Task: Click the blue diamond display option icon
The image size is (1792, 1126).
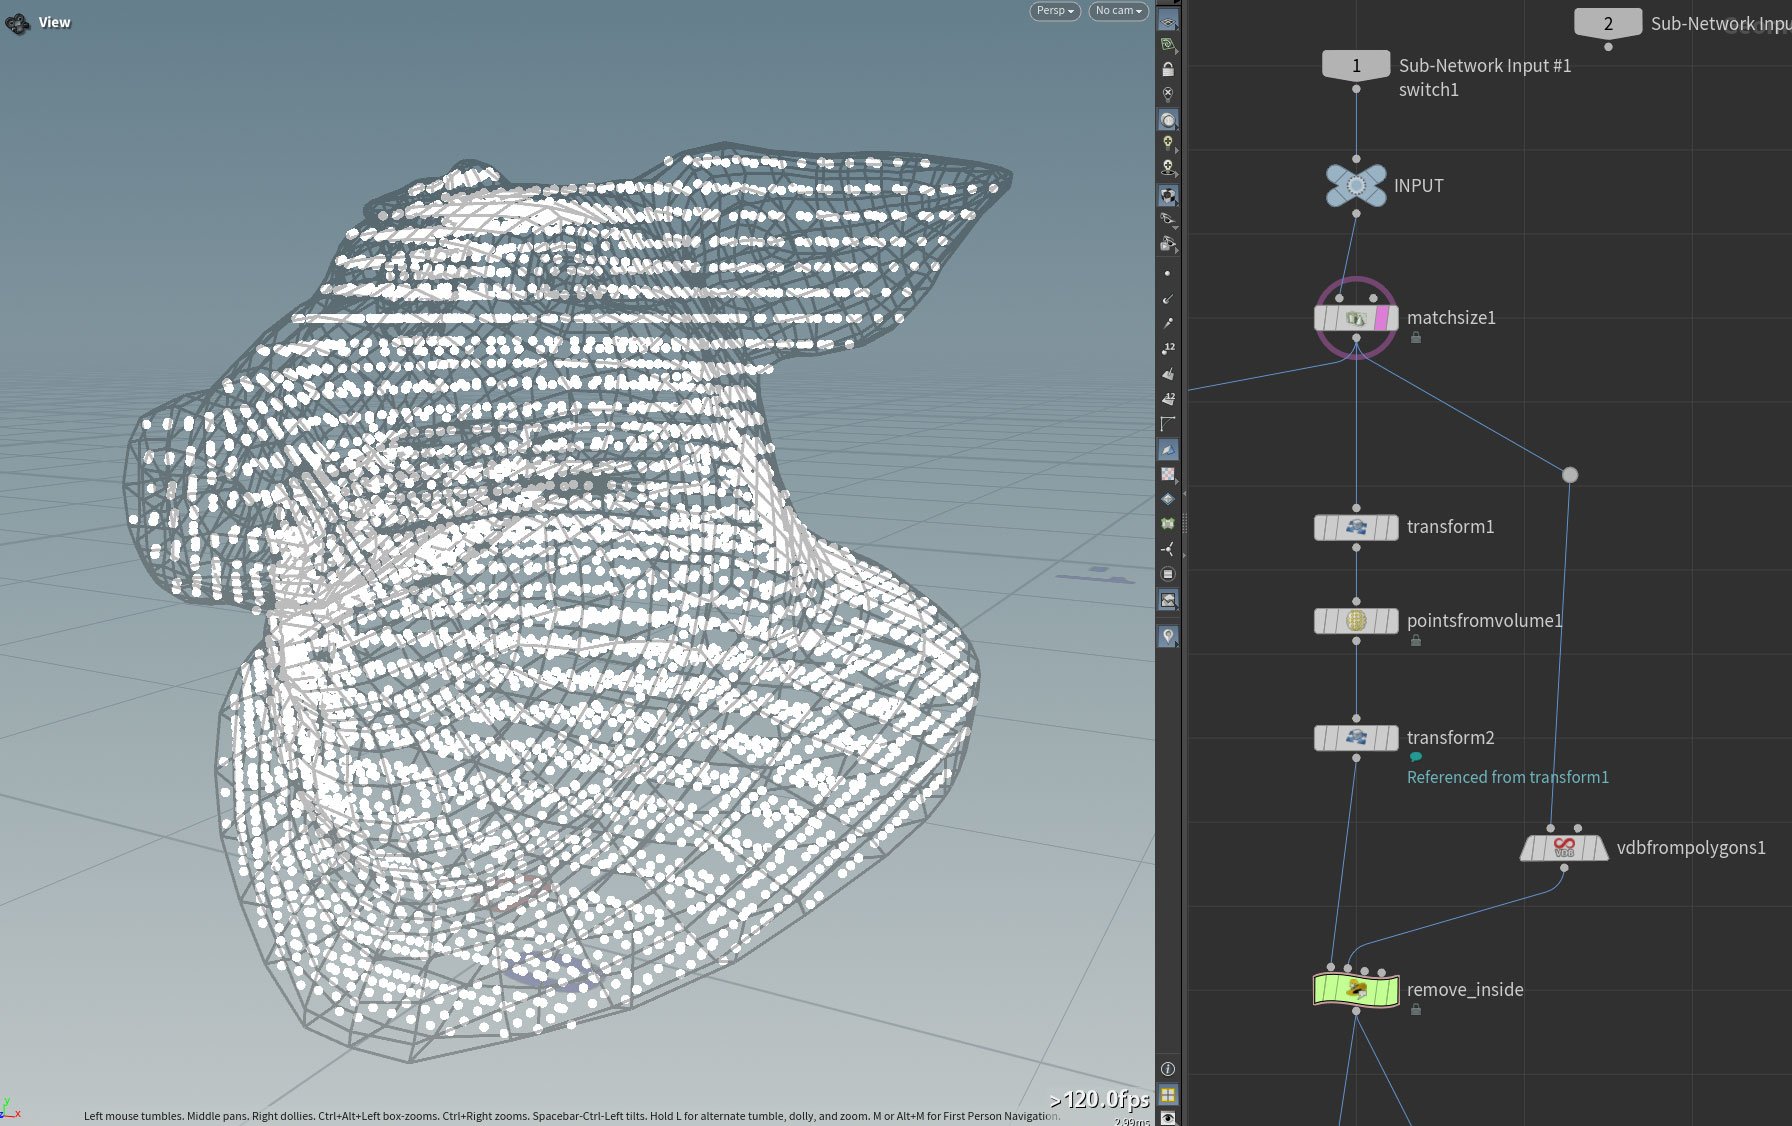Action: click(1168, 499)
